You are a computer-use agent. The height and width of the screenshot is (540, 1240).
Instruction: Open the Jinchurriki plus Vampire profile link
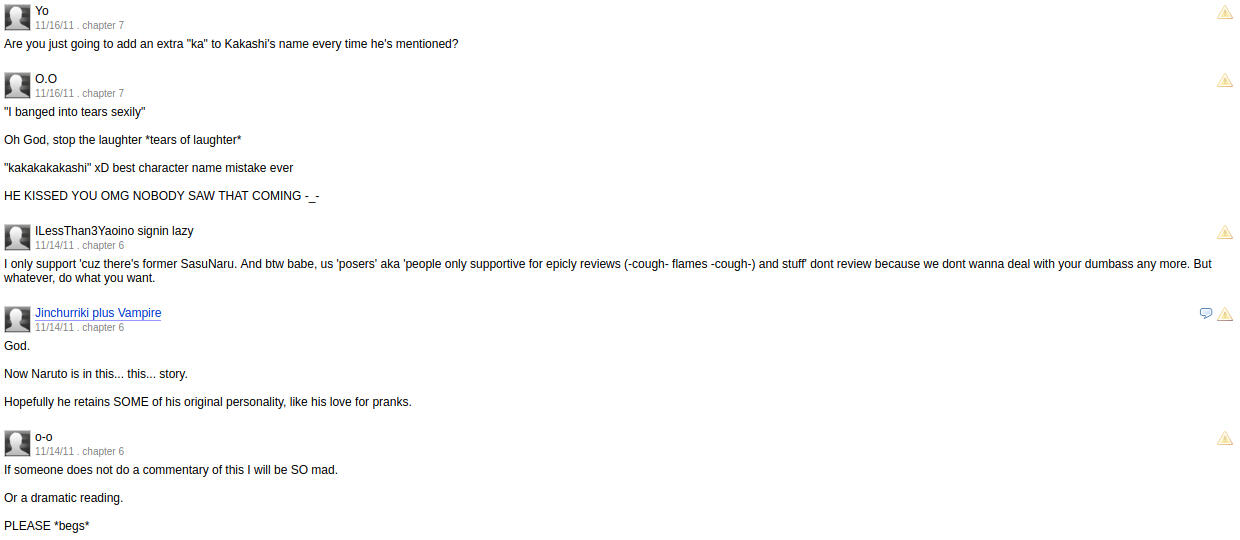tap(98, 313)
